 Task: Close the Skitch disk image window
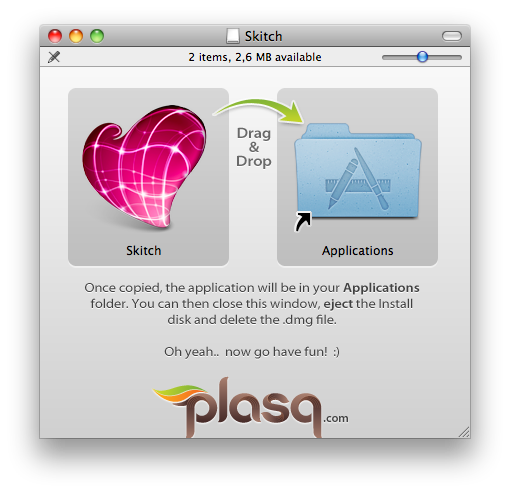click(55, 36)
